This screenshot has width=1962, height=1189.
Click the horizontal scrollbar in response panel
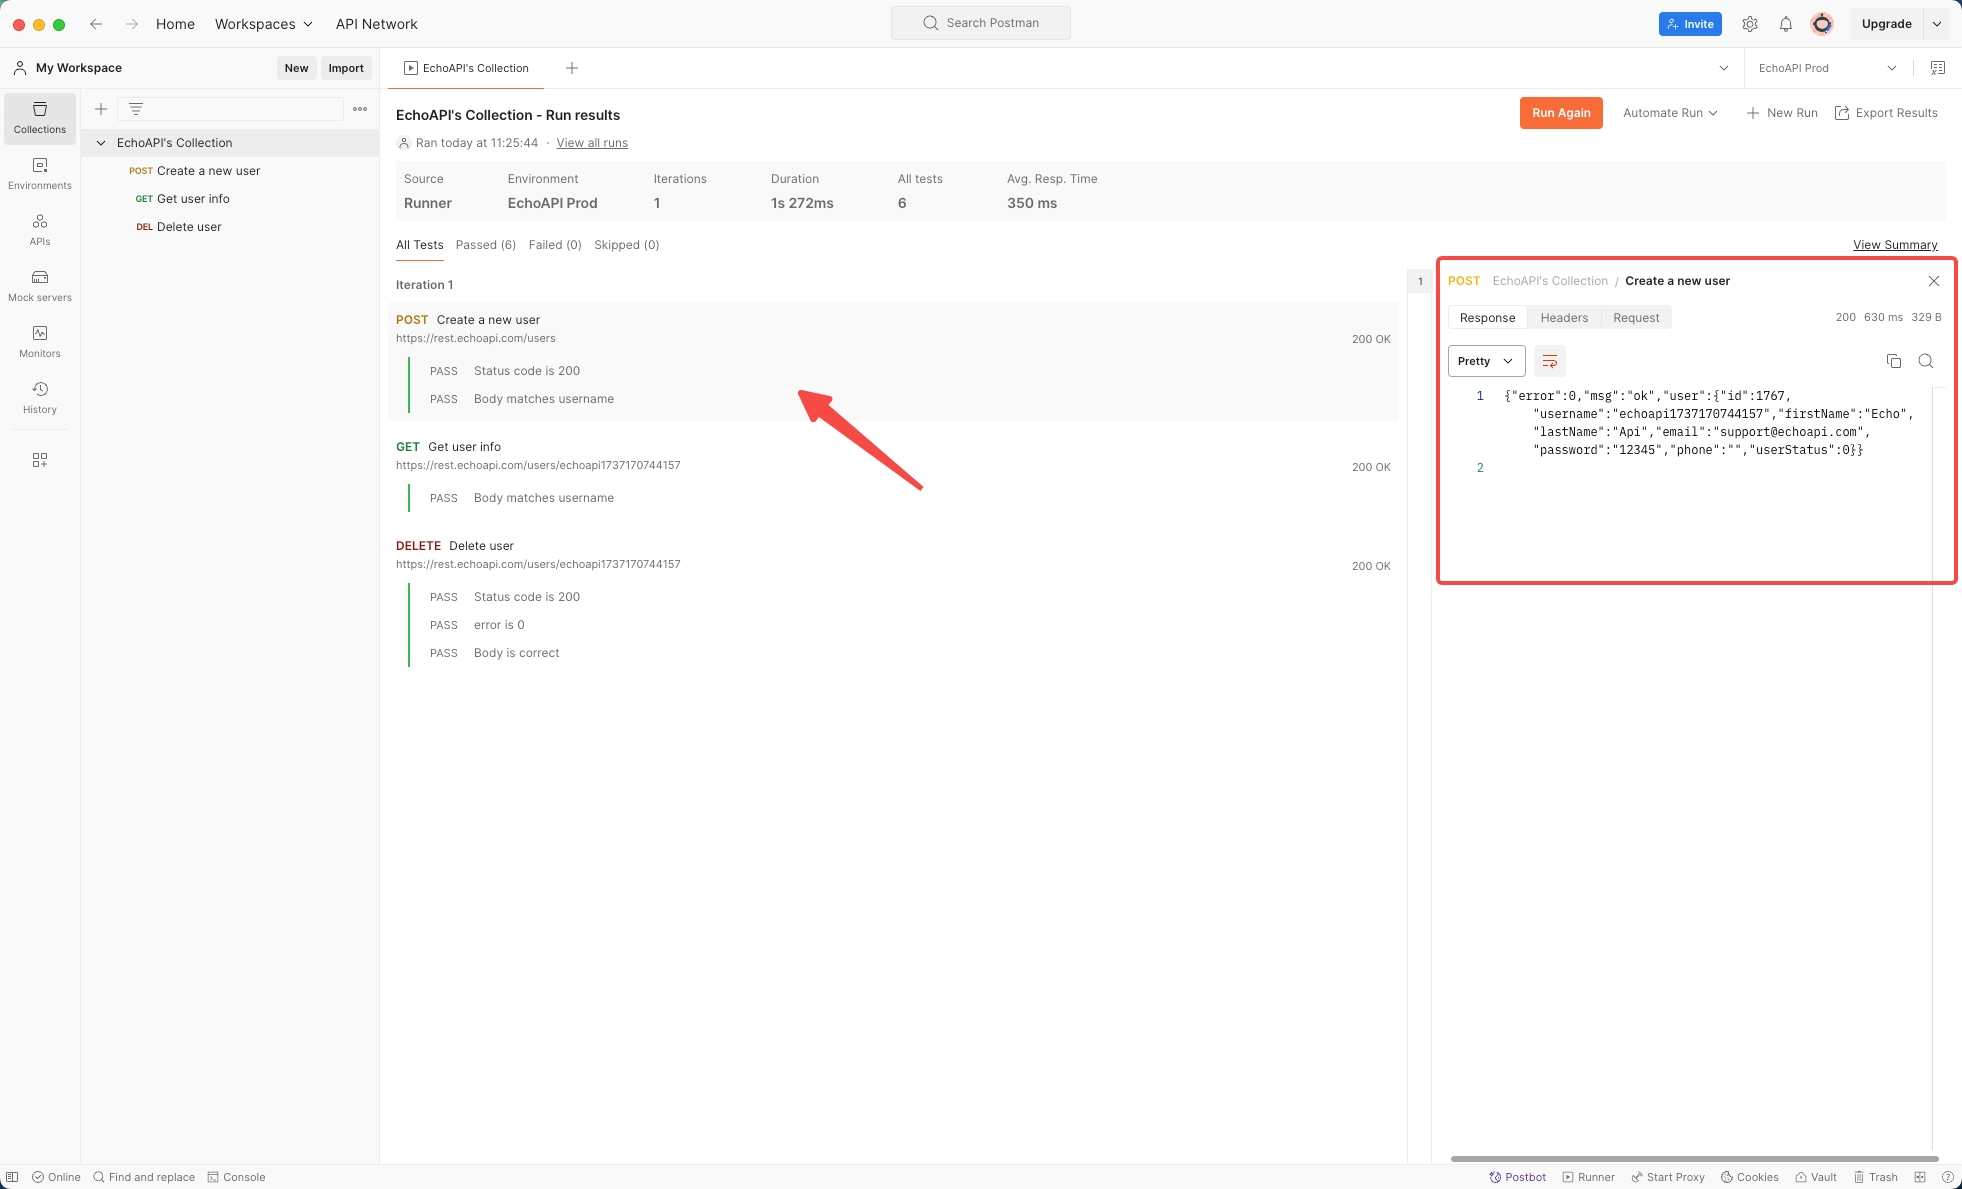click(x=1694, y=1159)
